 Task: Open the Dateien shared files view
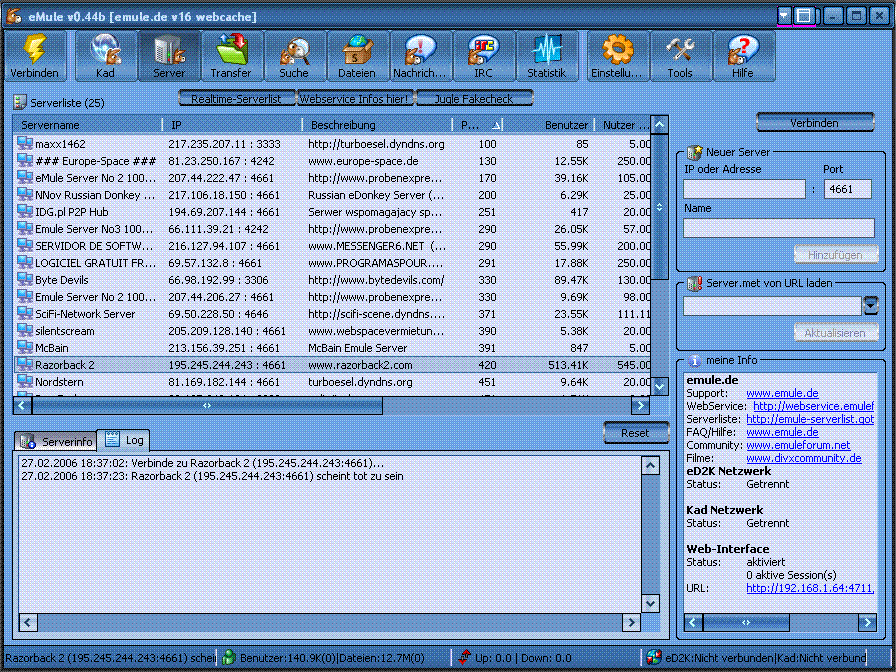point(357,56)
